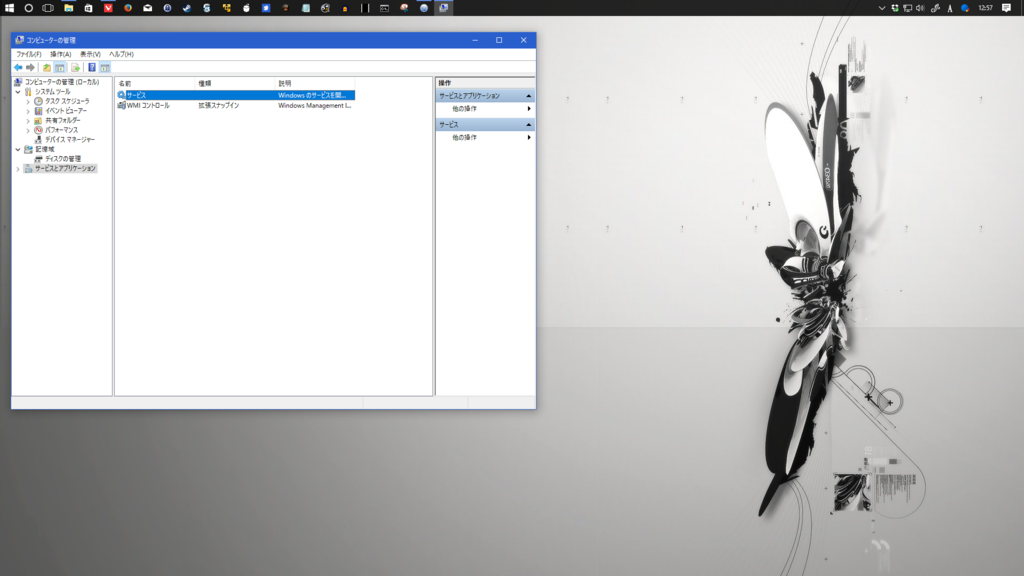Select システム ツール in the tree
Screen dimensions: 1024x576
pos(52,91)
